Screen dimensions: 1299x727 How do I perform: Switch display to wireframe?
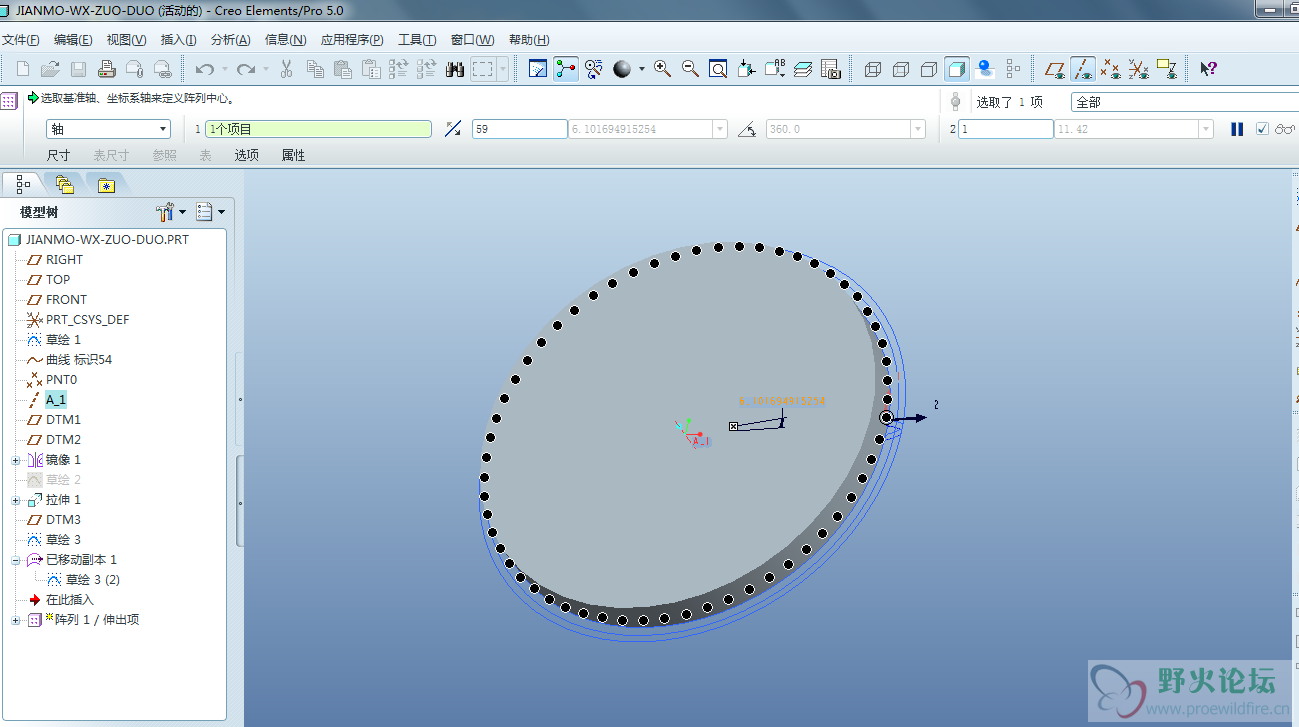click(873, 69)
